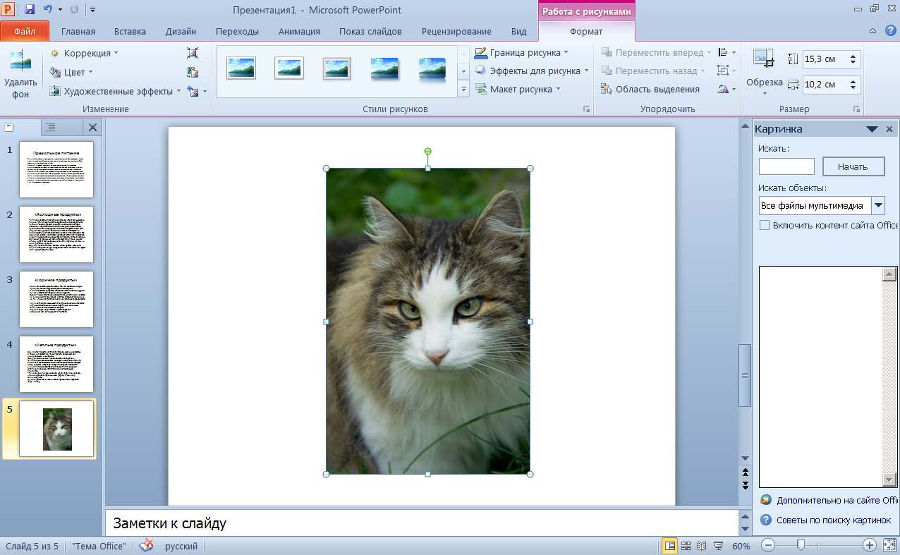The height and width of the screenshot is (555, 900).
Task: Expand Эффекты для рисунка menu
Action: tap(532, 71)
